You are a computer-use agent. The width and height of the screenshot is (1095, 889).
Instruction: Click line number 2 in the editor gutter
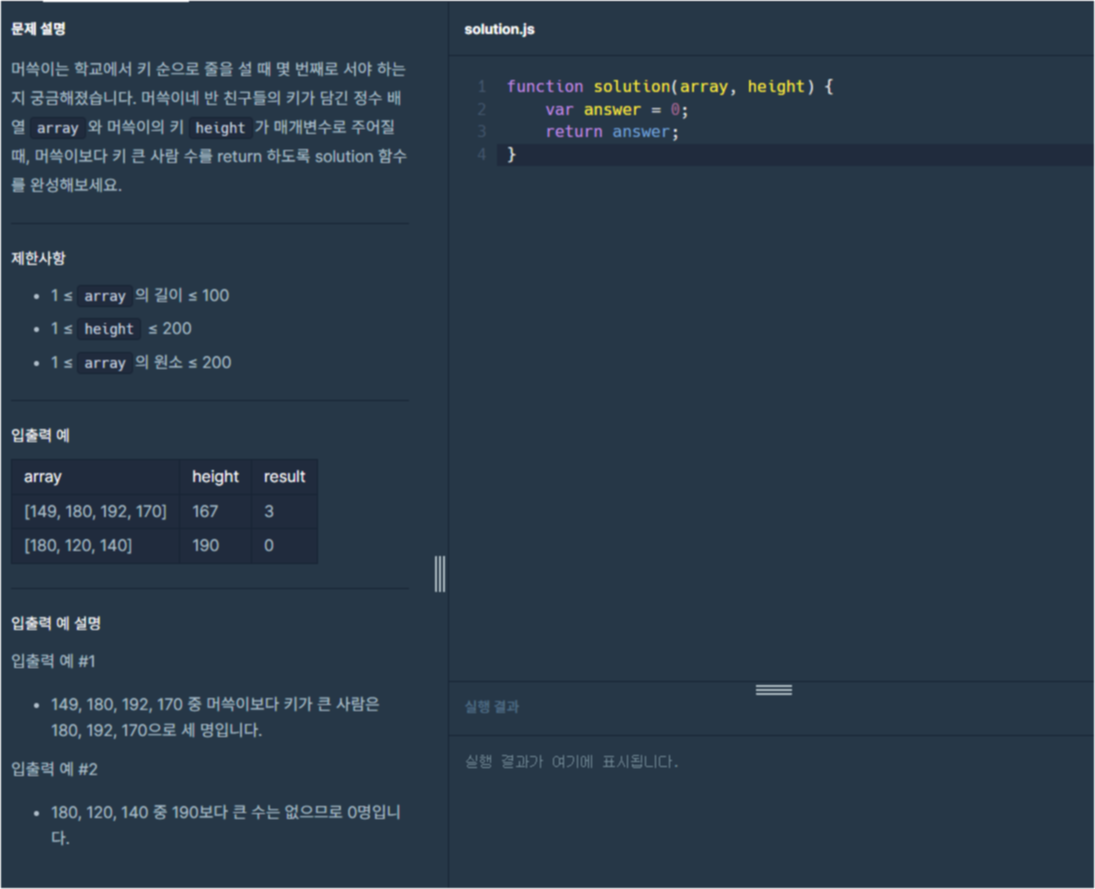click(x=481, y=110)
